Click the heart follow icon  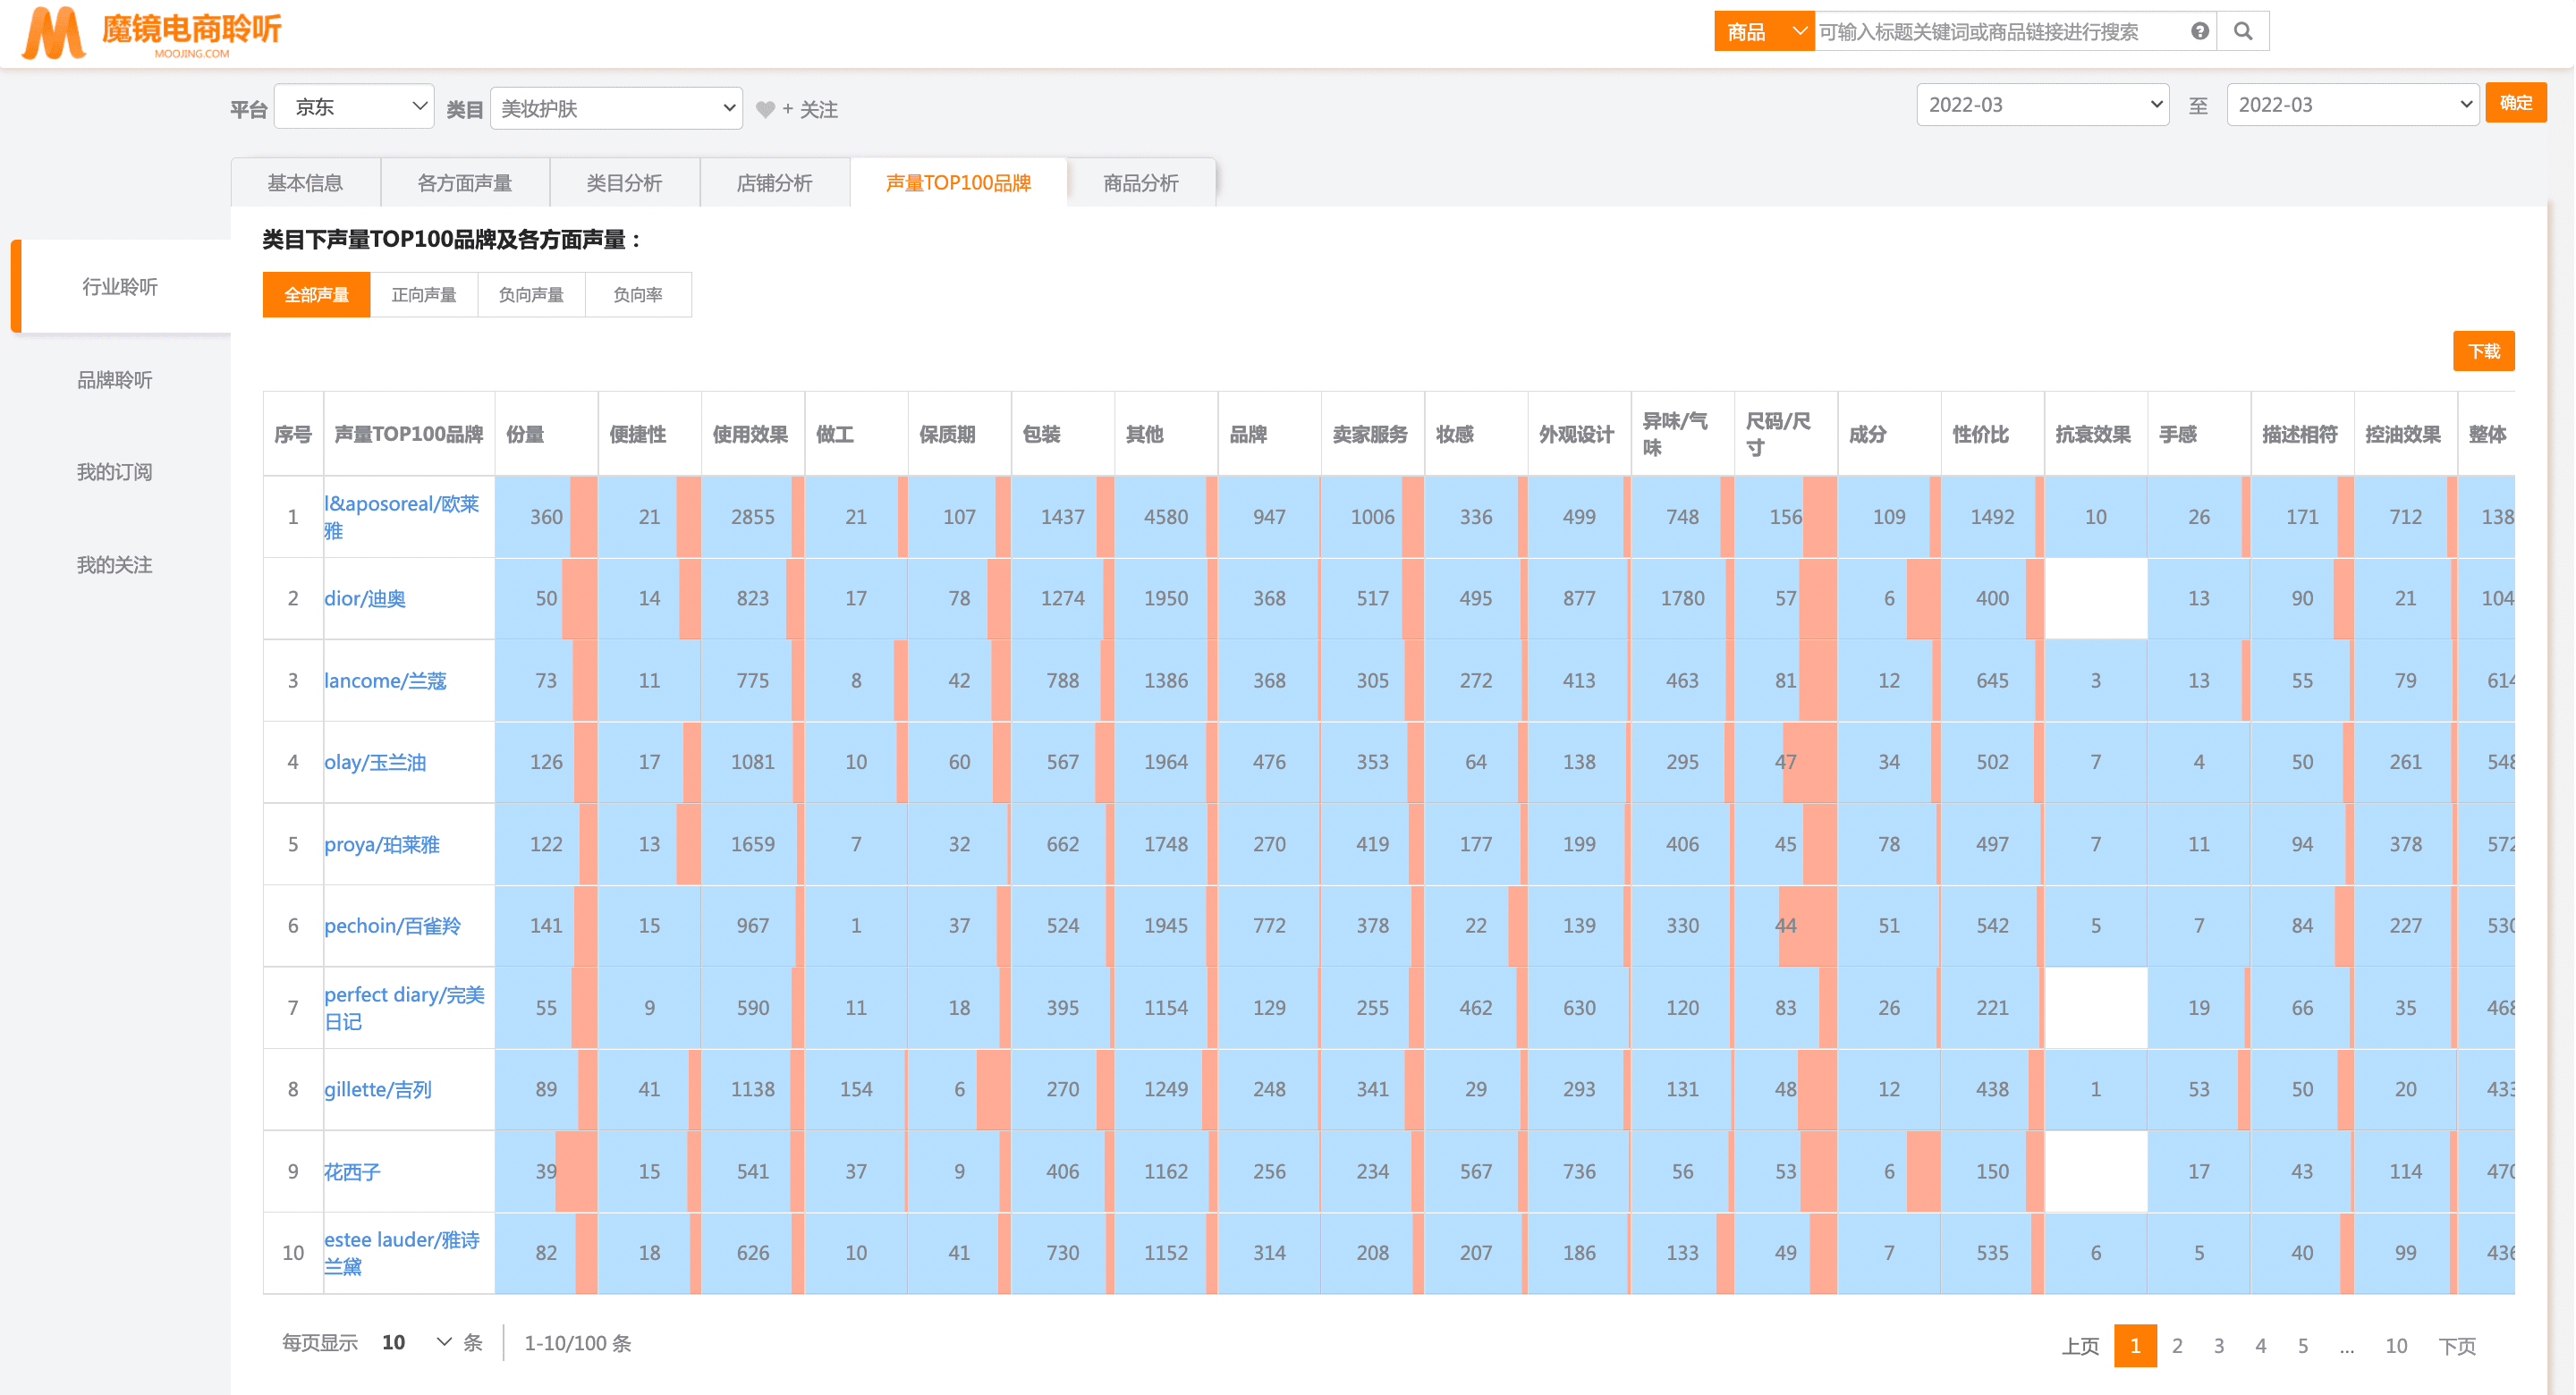coord(765,110)
